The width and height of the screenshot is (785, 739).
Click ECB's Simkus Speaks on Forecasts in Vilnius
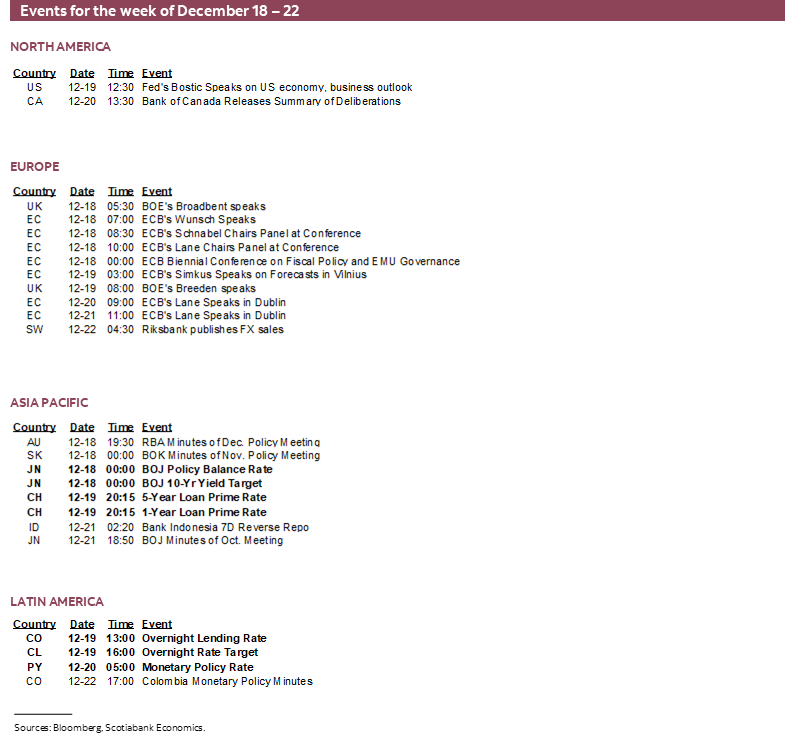tap(254, 275)
